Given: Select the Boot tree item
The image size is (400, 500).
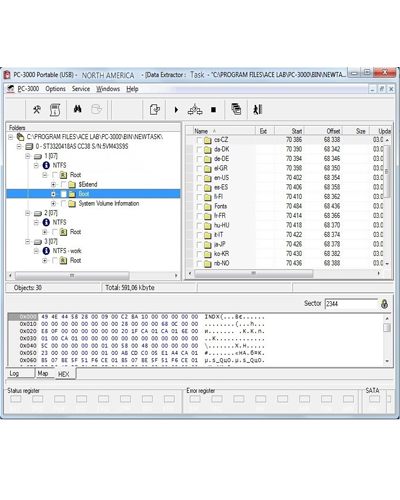Looking at the screenshot, I should point(84,194).
